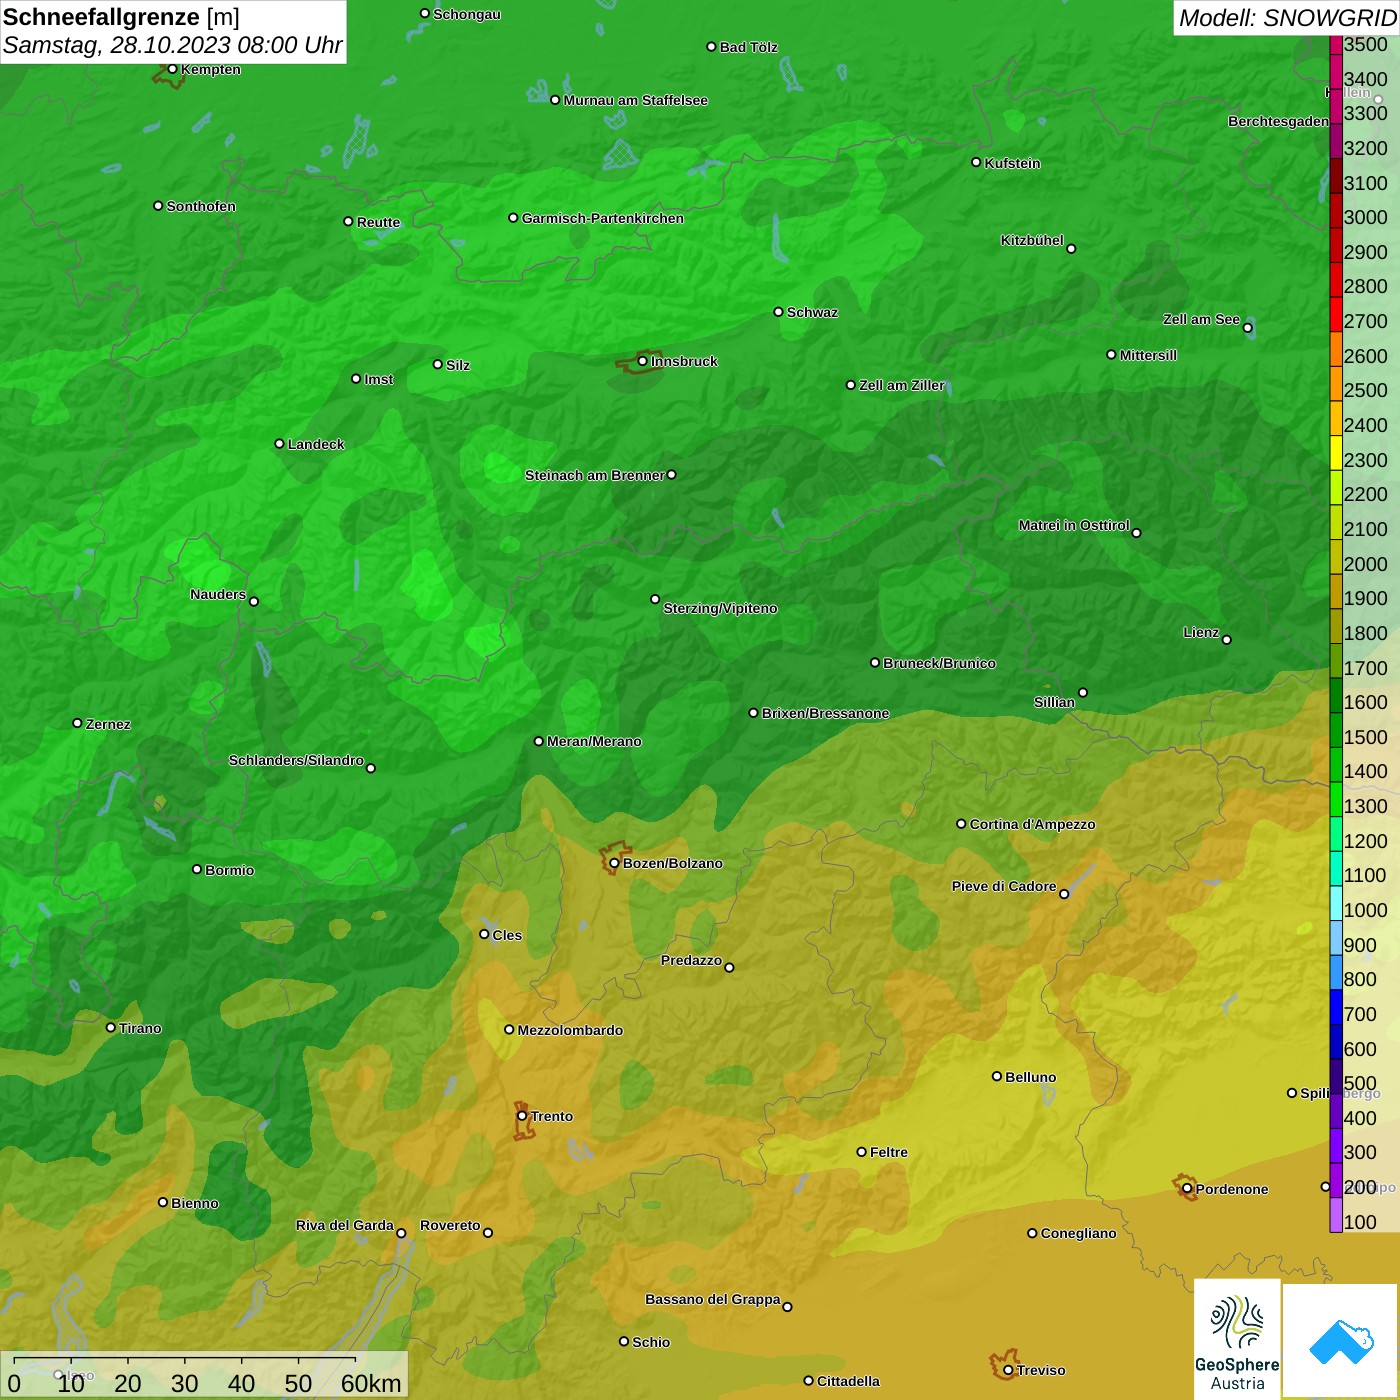1400x1400 pixels.
Task: Click the Cittadella label
Action: (848, 1381)
